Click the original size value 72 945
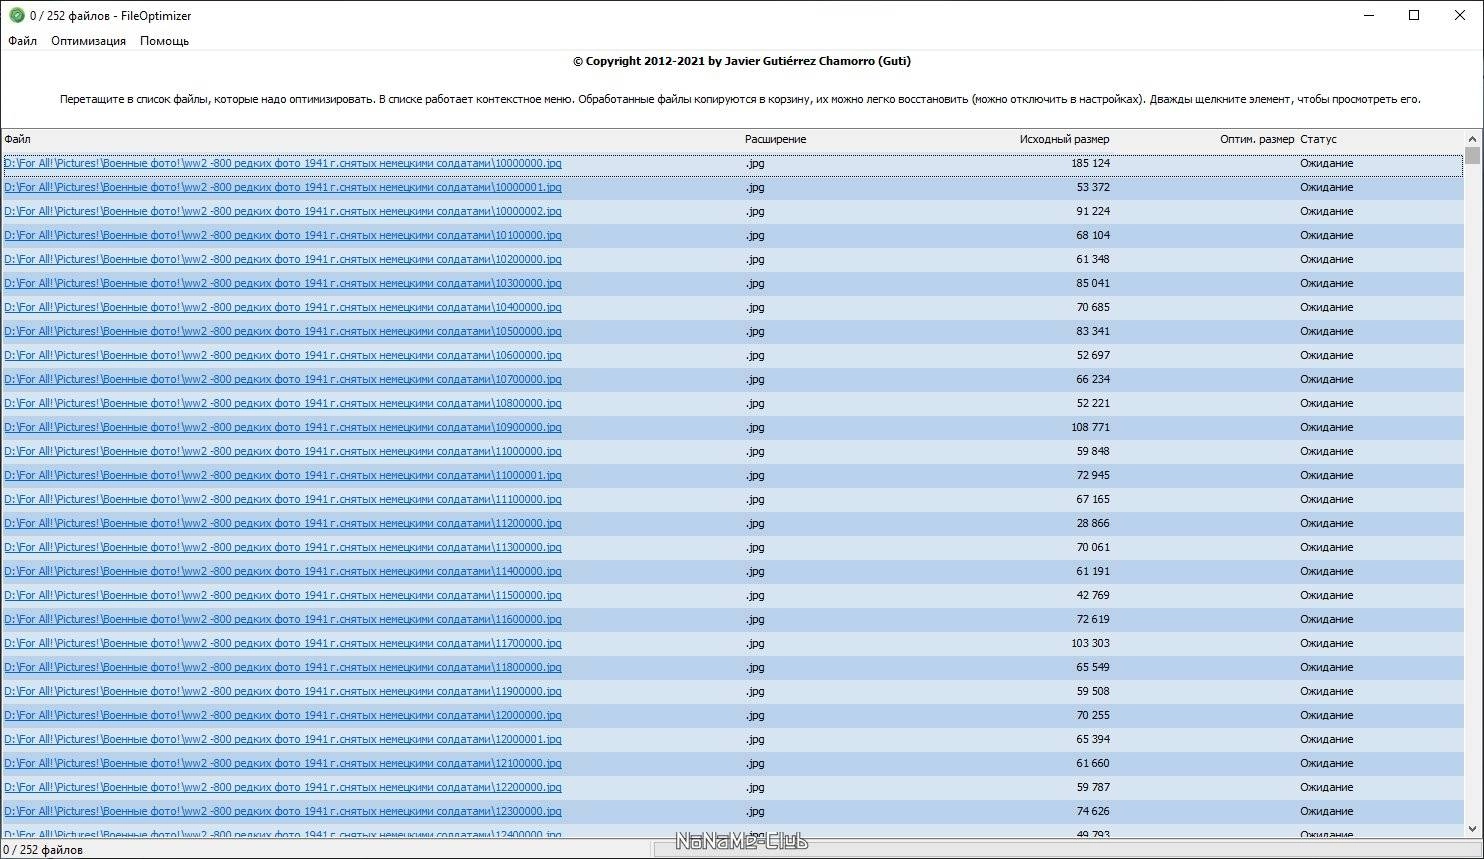 pos(1093,475)
